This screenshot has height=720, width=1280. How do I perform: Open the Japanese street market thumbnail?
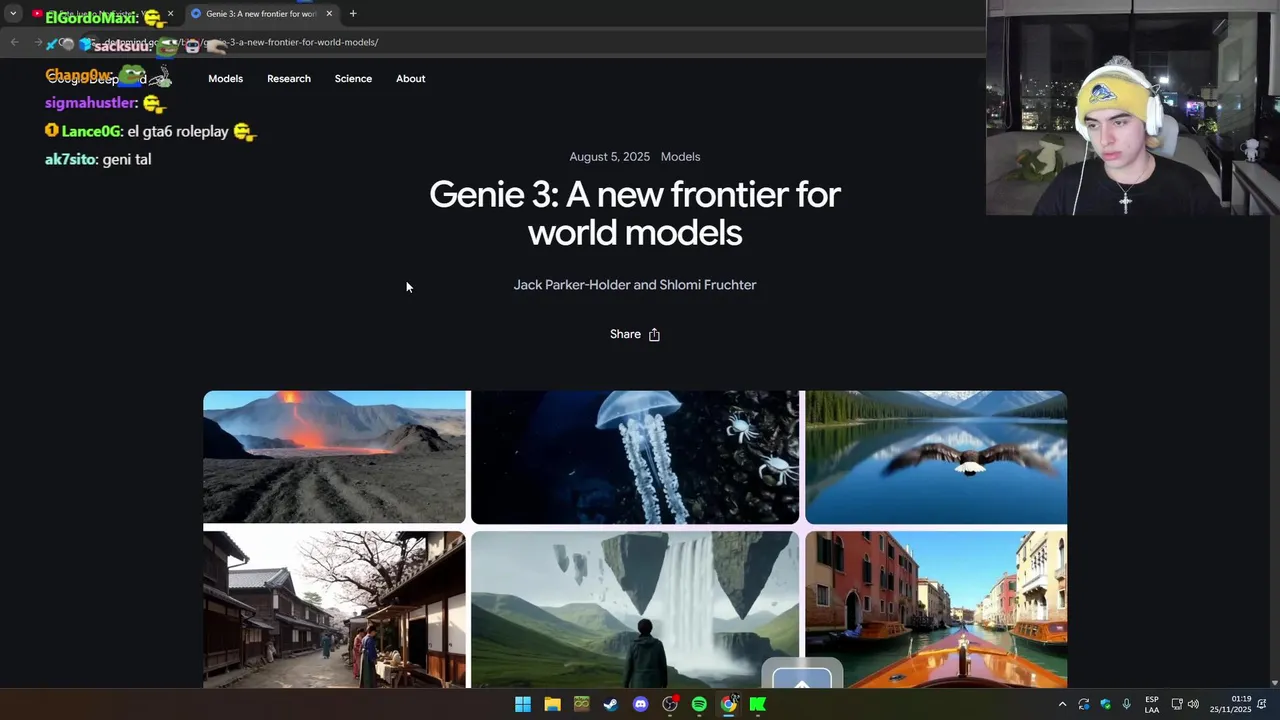[x=334, y=609]
